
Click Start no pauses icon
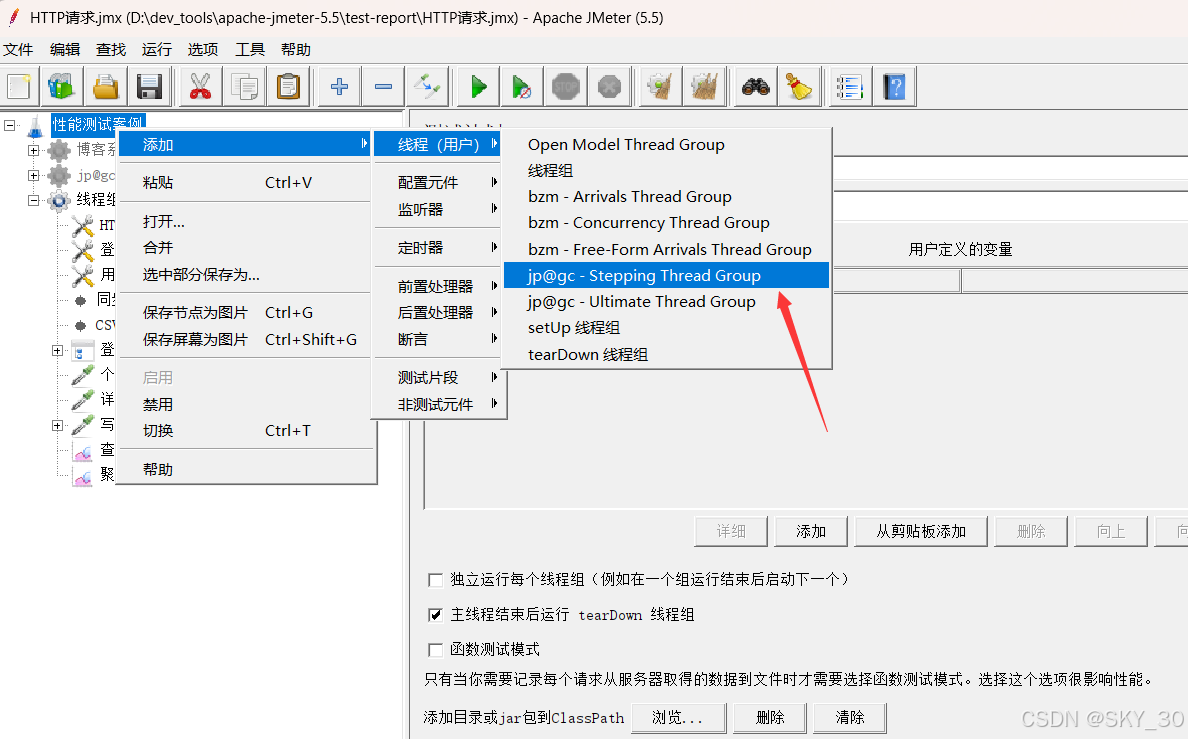coord(521,86)
